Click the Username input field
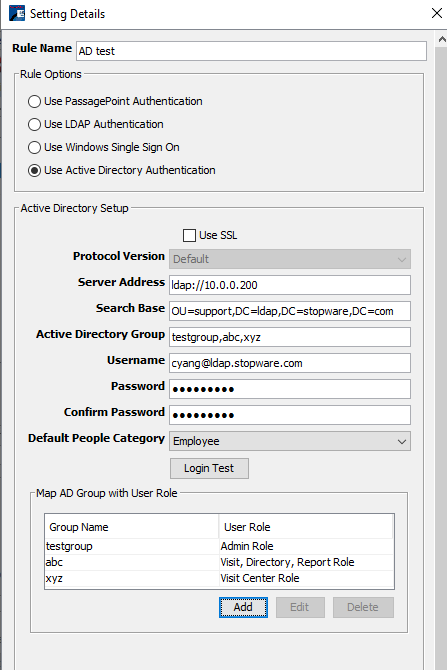Image resolution: width=447 pixels, height=670 pixels. click(x=290, y=363)
